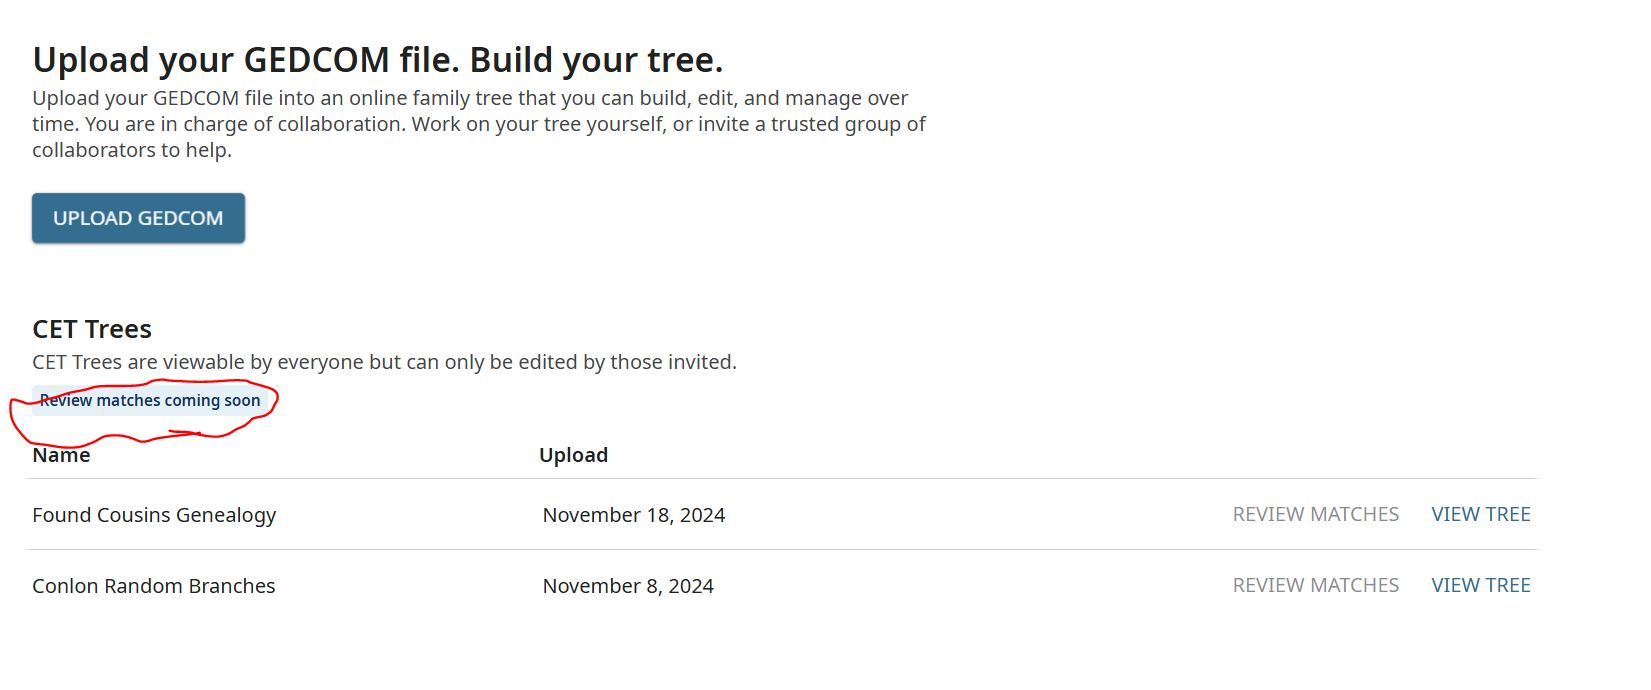Click the Upload column header
This screenshot has height=690, width=1651.
coord(573,455)
